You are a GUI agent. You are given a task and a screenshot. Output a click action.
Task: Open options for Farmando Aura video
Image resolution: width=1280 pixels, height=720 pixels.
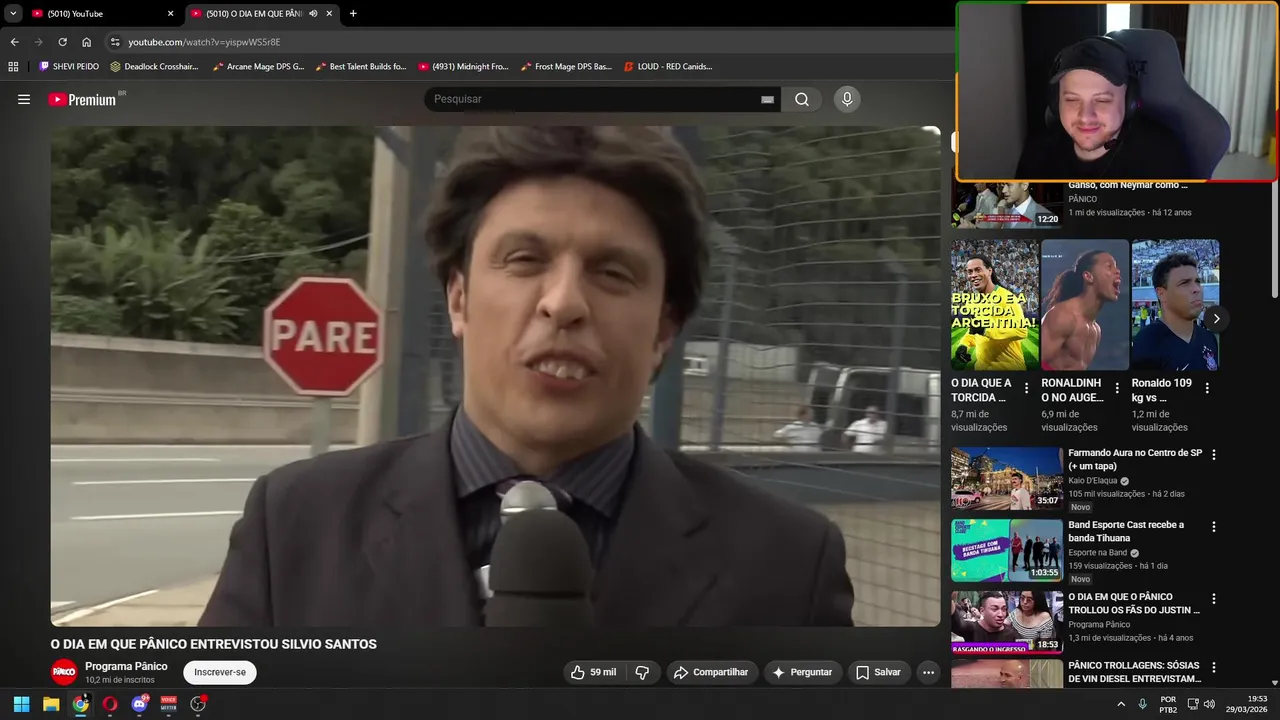[x=1214, y=454]
